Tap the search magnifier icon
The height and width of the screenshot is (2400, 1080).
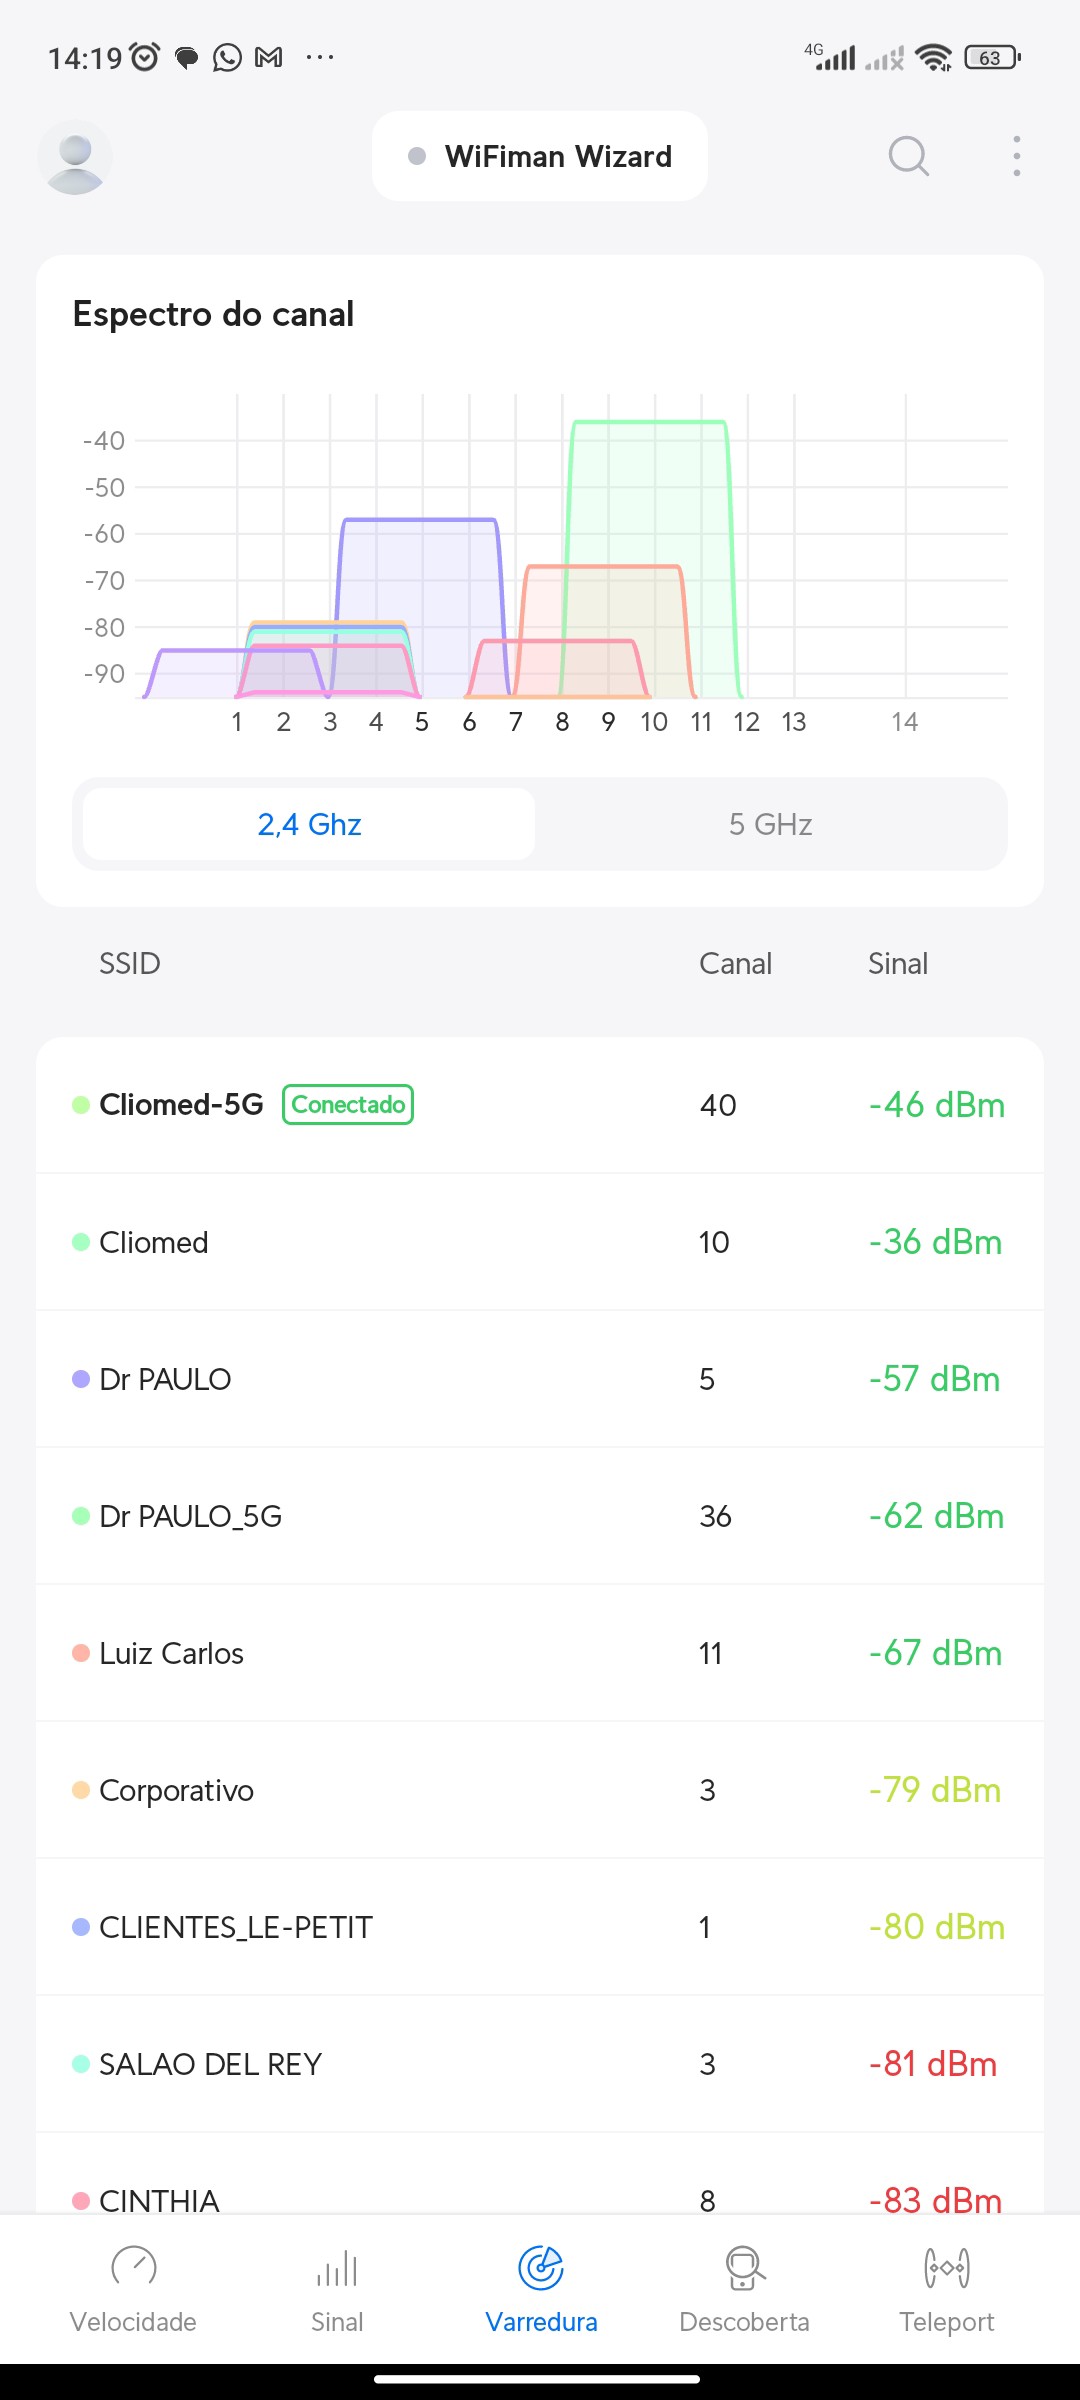908,156
